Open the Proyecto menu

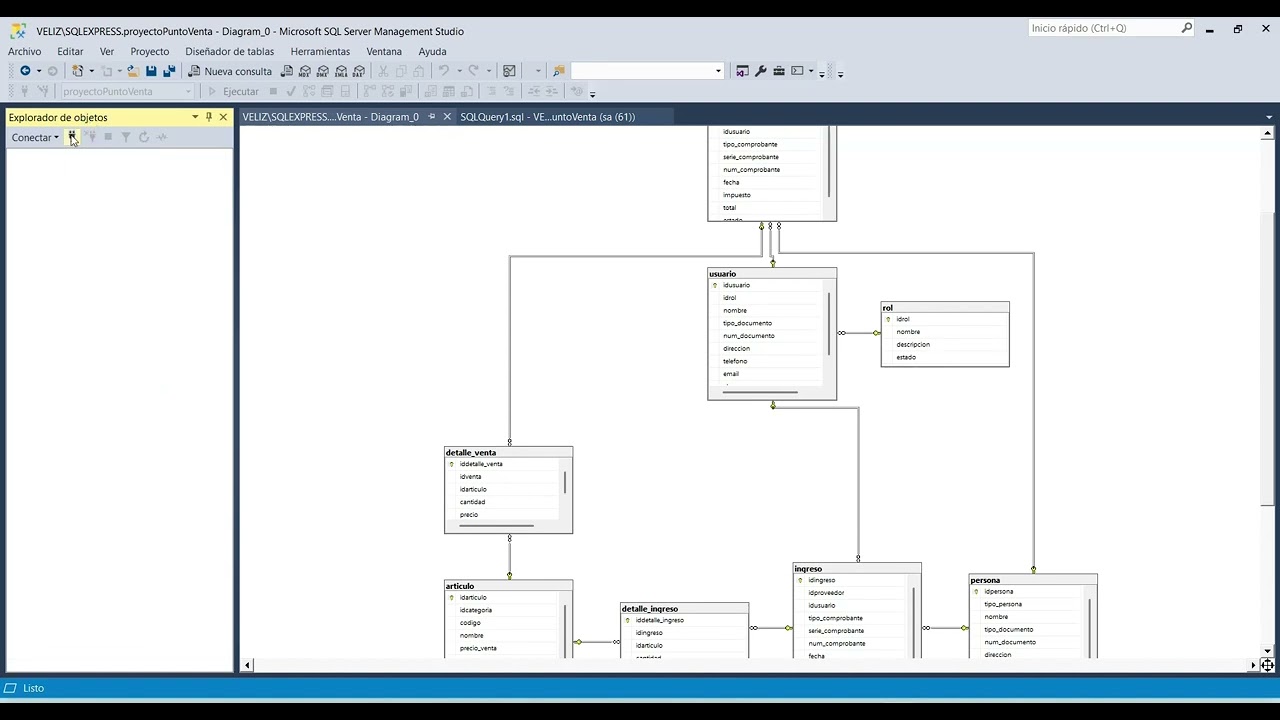[150, 51]
